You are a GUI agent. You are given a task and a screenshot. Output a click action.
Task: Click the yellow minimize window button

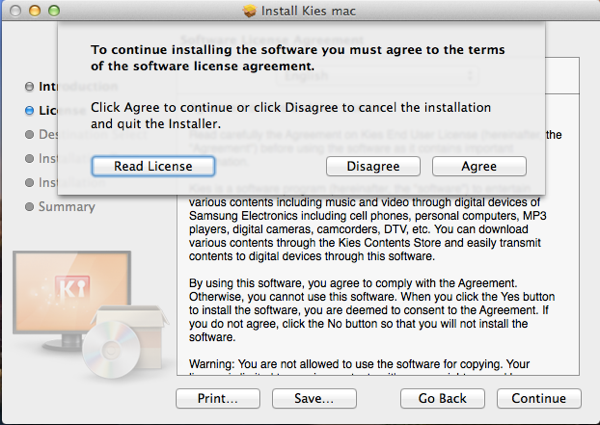point(35,10)
